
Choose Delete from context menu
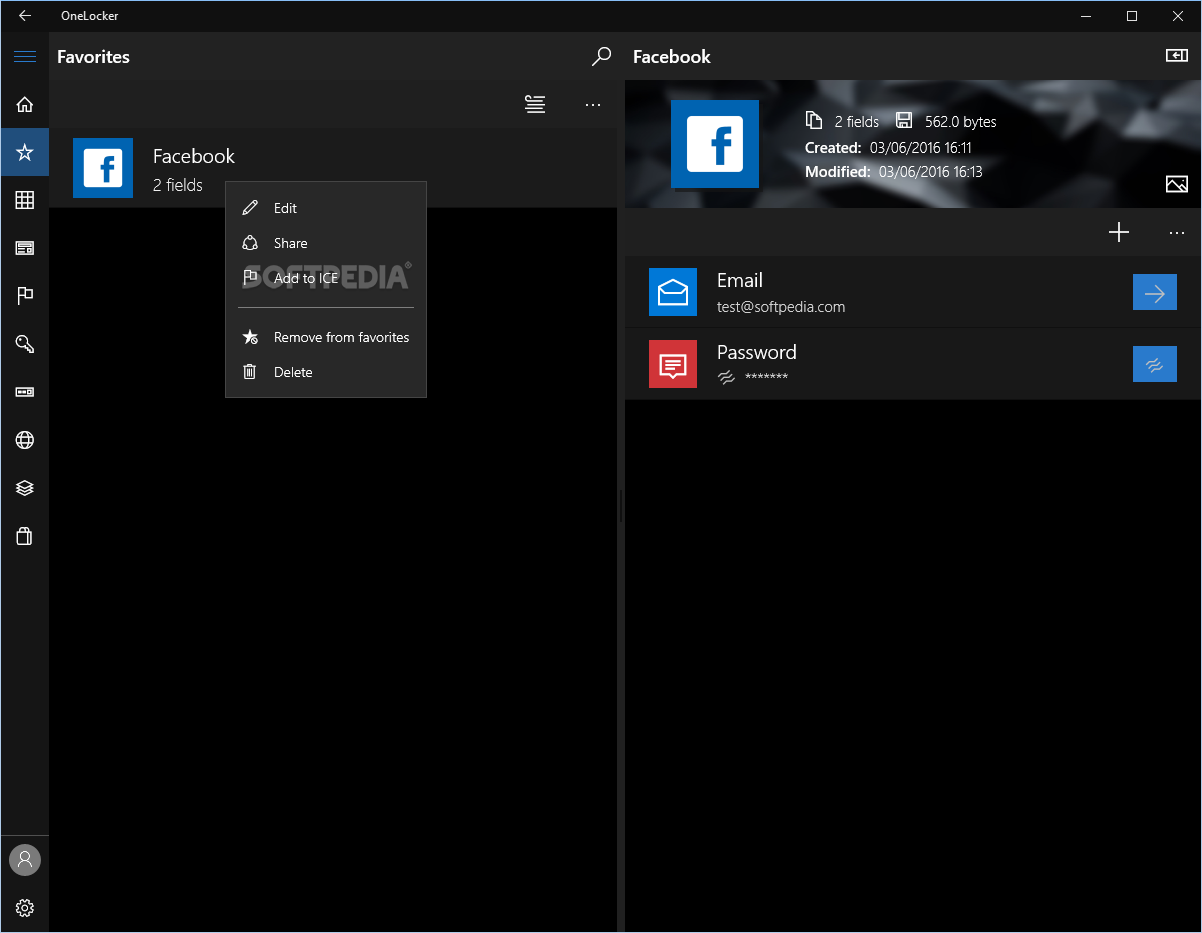[x=326, y=372]
